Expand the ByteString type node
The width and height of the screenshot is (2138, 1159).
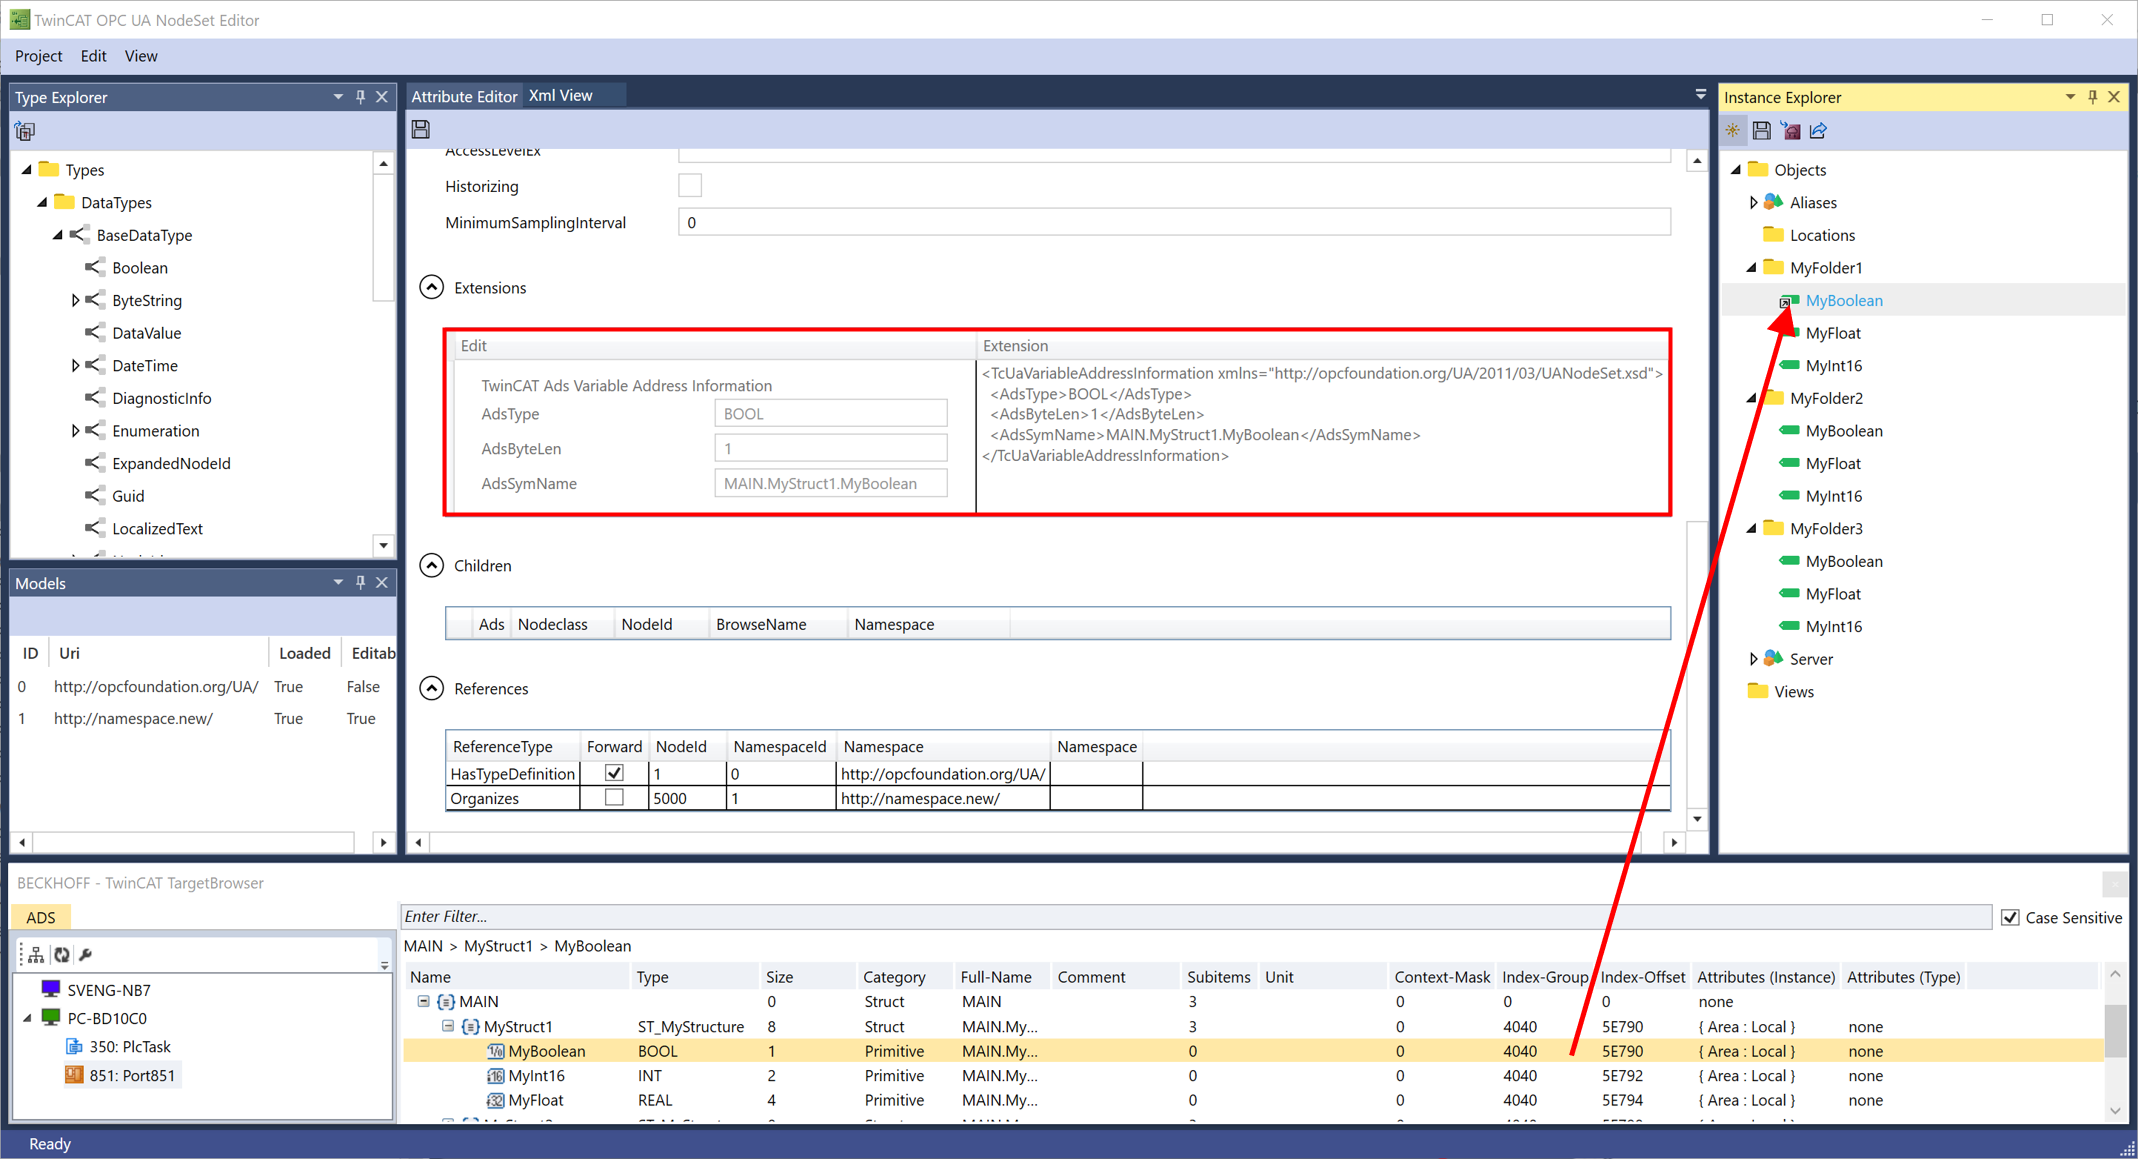coord(75,300)
